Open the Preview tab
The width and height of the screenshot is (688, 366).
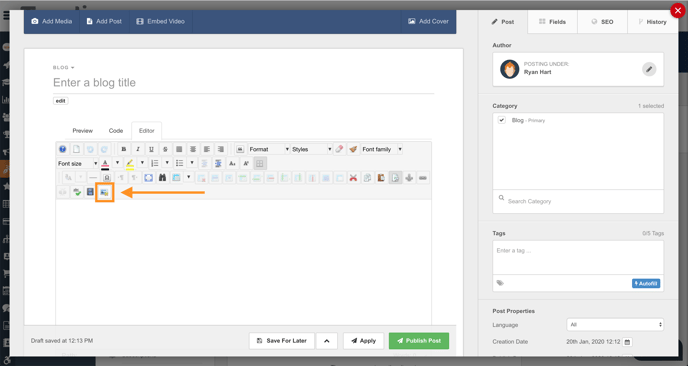pos(82,131)
